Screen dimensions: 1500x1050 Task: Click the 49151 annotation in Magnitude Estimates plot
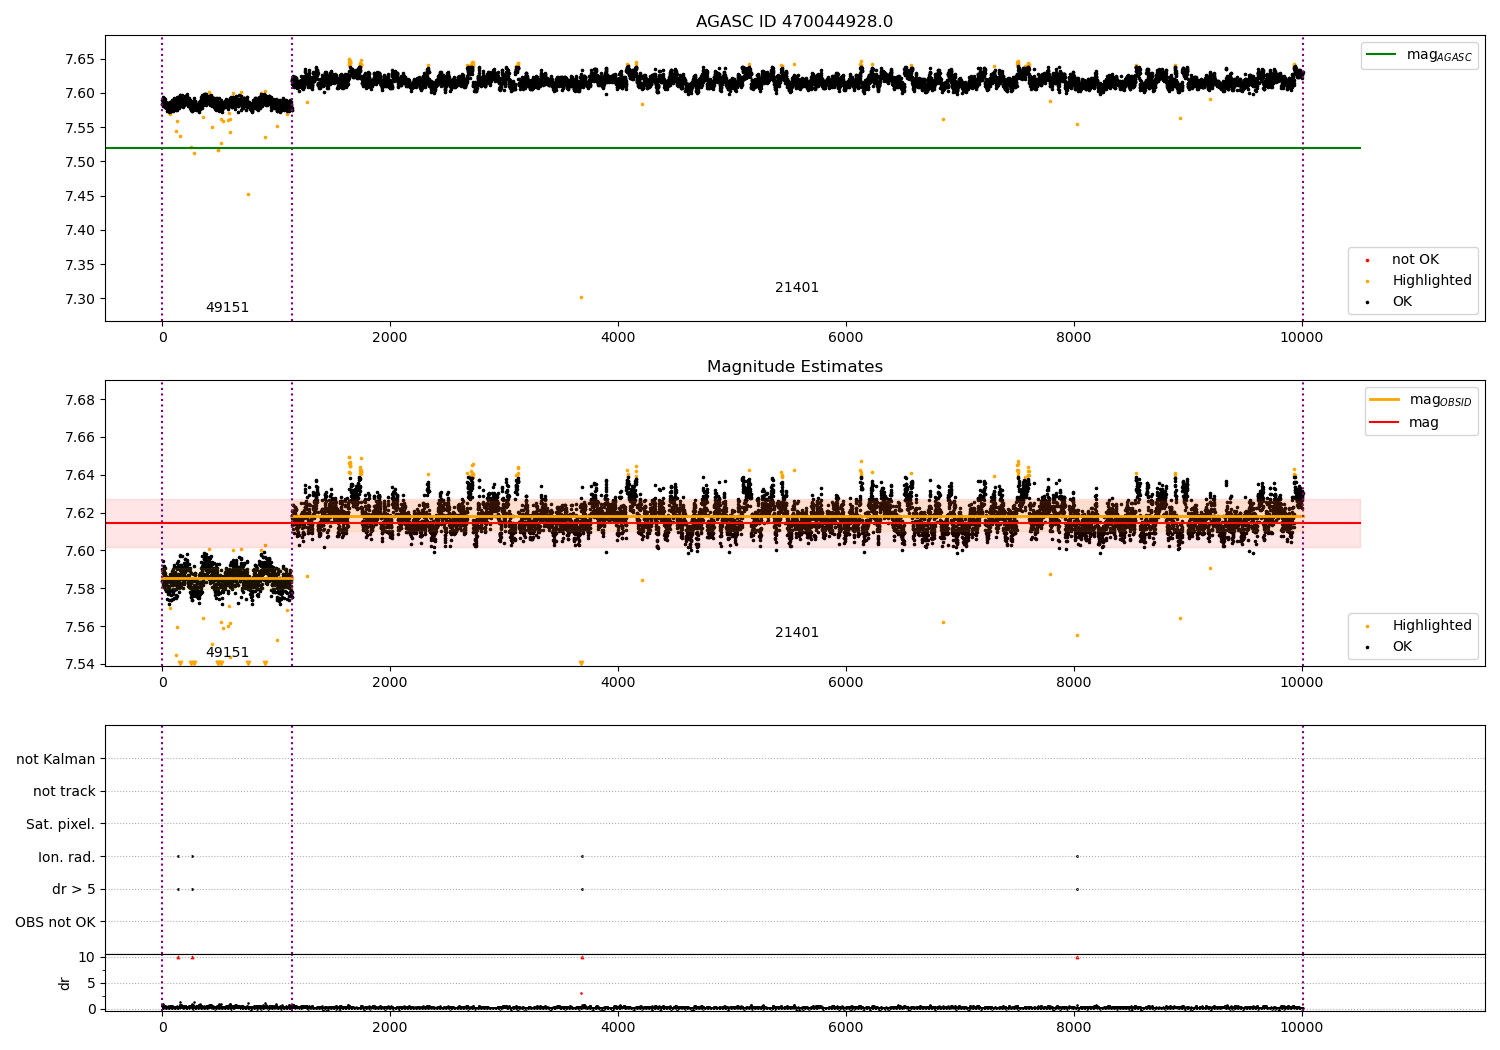click(x=227, y=653)
